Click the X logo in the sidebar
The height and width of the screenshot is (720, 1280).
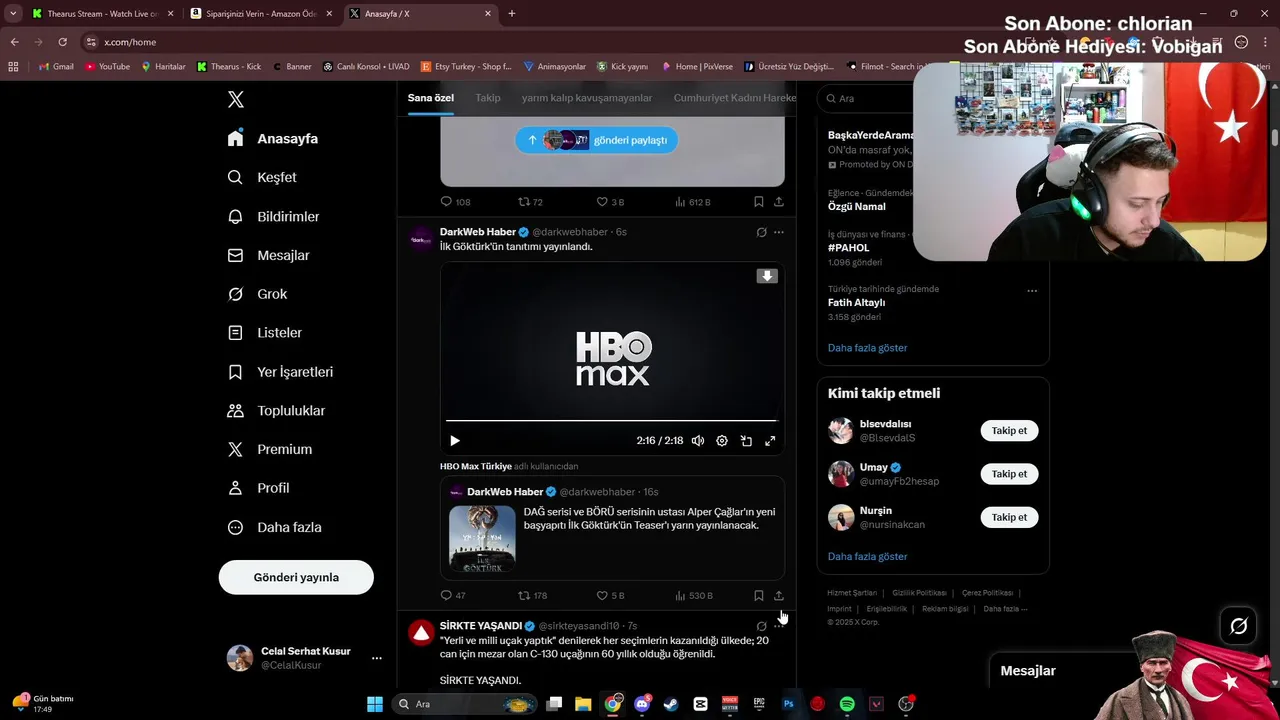(236, 99)
